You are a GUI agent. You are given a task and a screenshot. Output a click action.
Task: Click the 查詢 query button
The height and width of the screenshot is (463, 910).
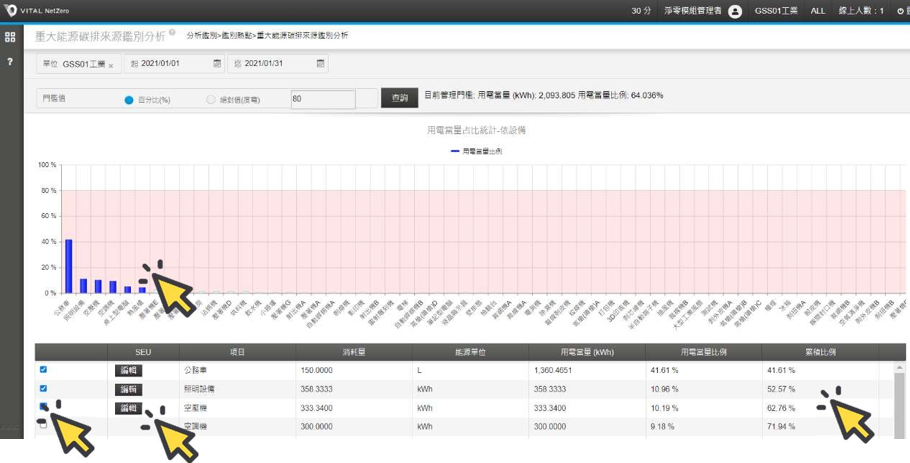click(x=399, y=98)
